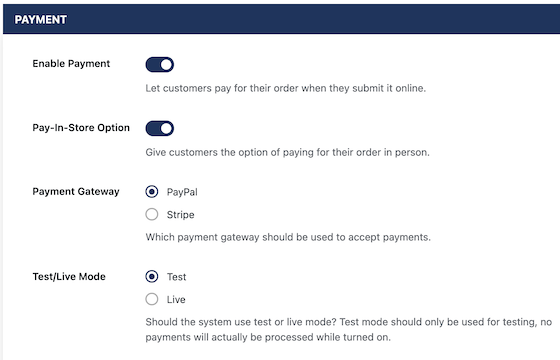Click the Stripe option label text

(x=181, y=215)
